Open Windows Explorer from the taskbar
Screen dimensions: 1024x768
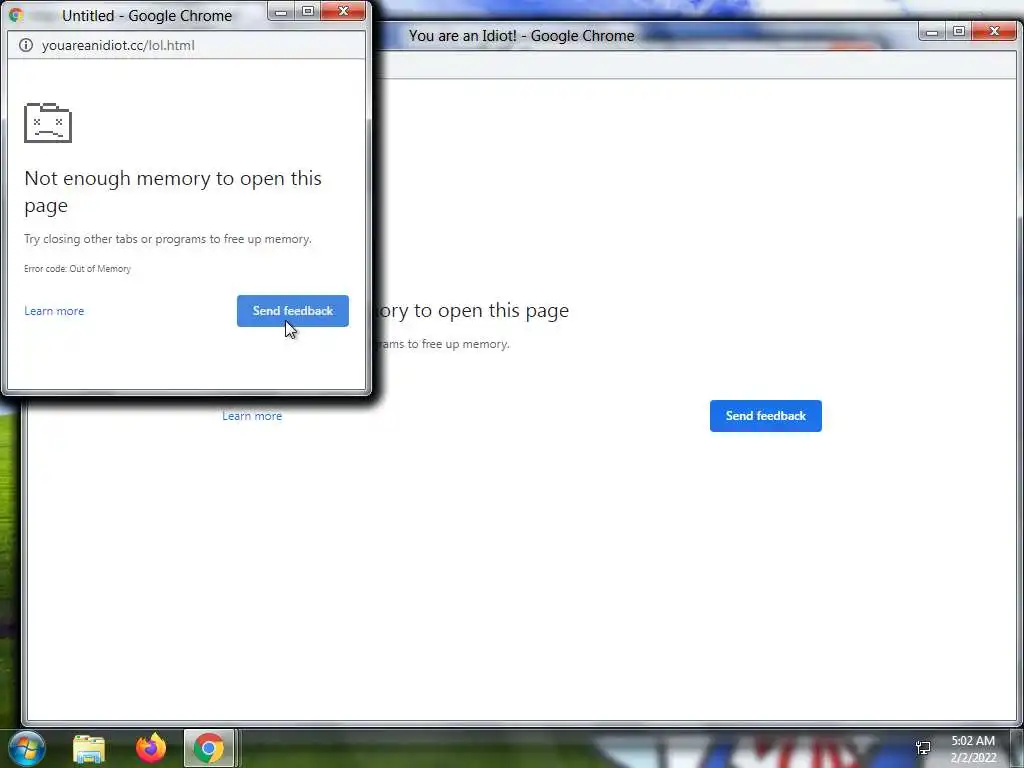coord(89,748)
